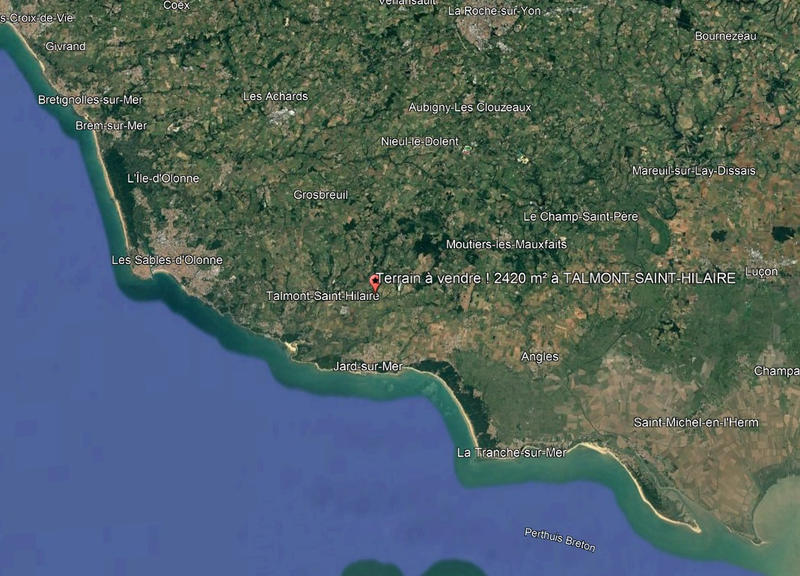This screenshot has width=800, height=576.
Task: Click the Moutiers-les-Mauxfaits label
Action: click(x=507, y=244)
